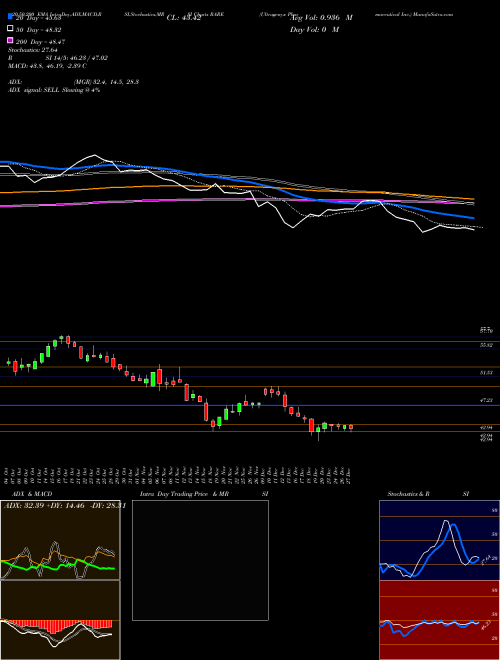Select the '200 Day' moving average label

click(40, 42)
